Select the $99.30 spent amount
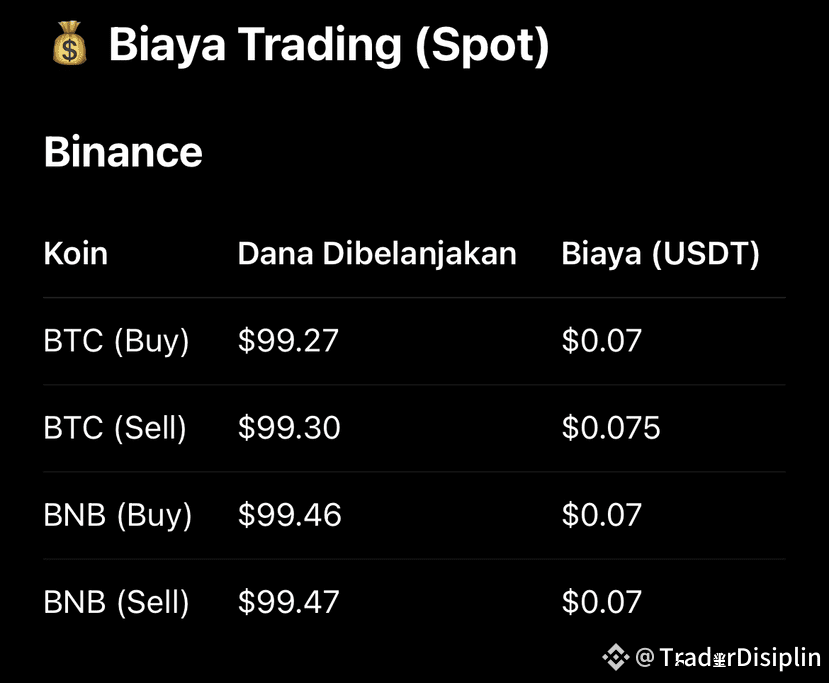The image size is (829, 683). pyautogui.click(x=289, y=428)
